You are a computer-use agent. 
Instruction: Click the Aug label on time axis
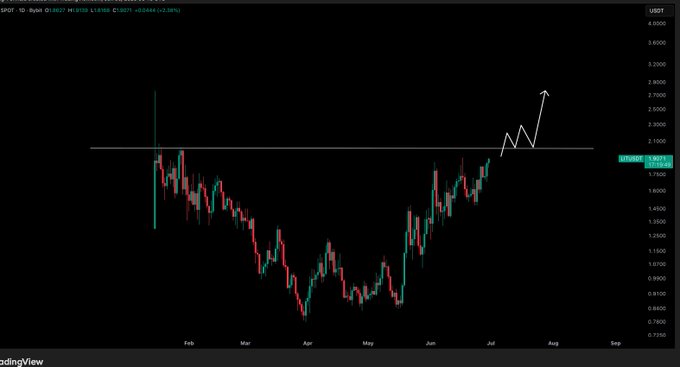point(553,343)
